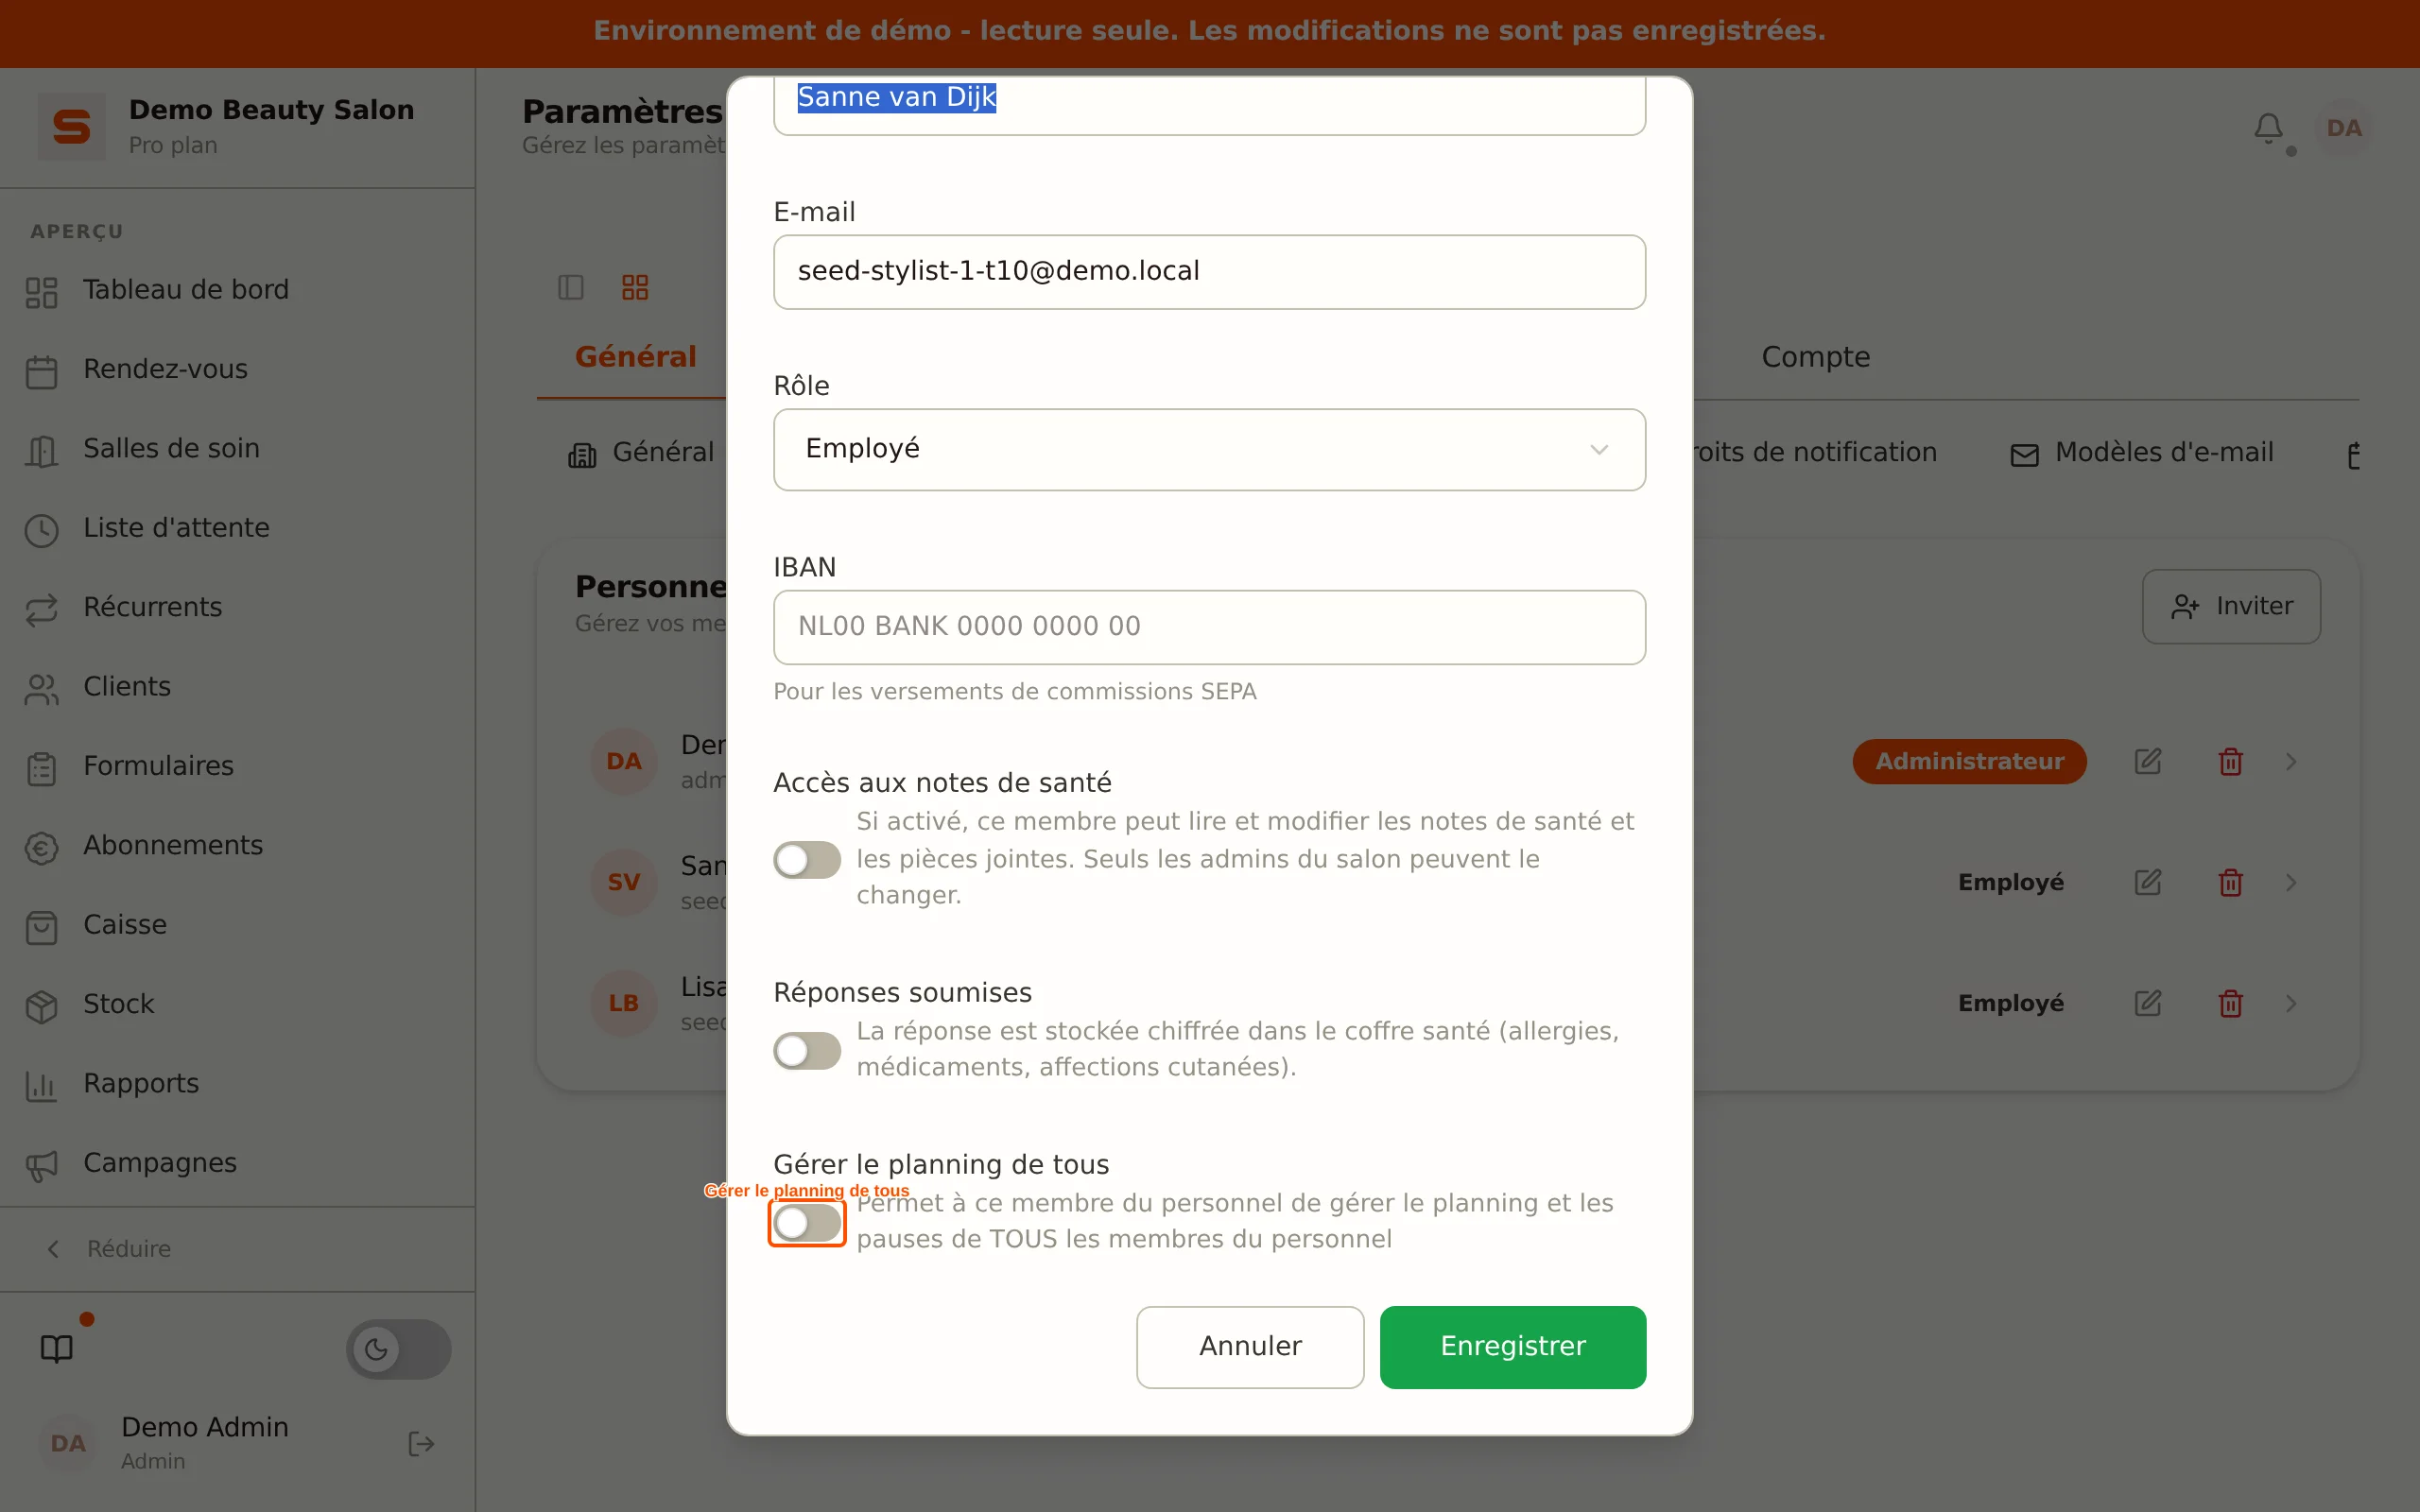
Task: Expand the Administrateur row chevron
Action: pyautogui.click(x=2291, y=761)
